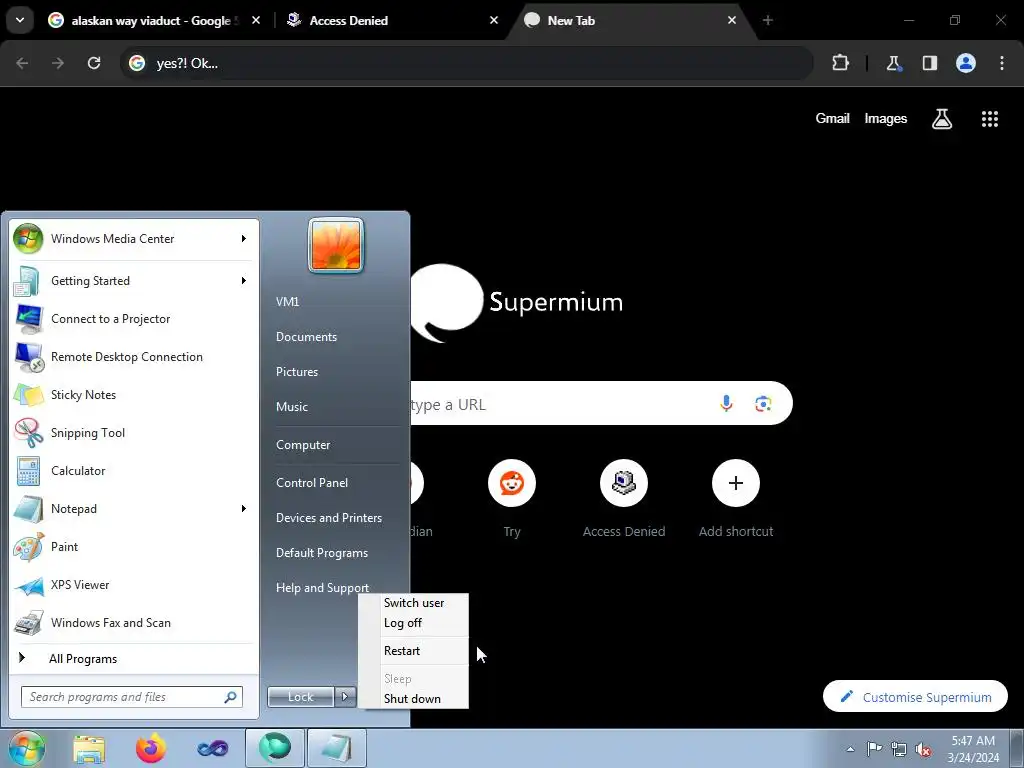Expand Windows Media Center jump list arrow
The width and height of the screenshot is (1024, 768).
(x=244, y=239)
